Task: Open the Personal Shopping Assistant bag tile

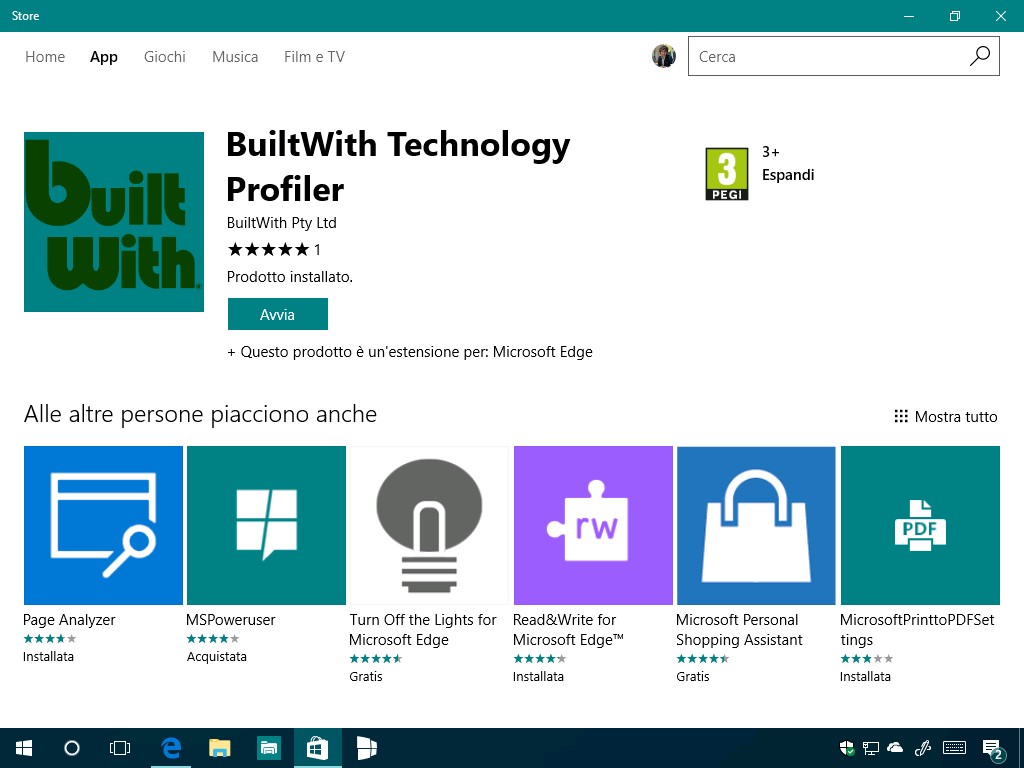Action: (756, 525)
